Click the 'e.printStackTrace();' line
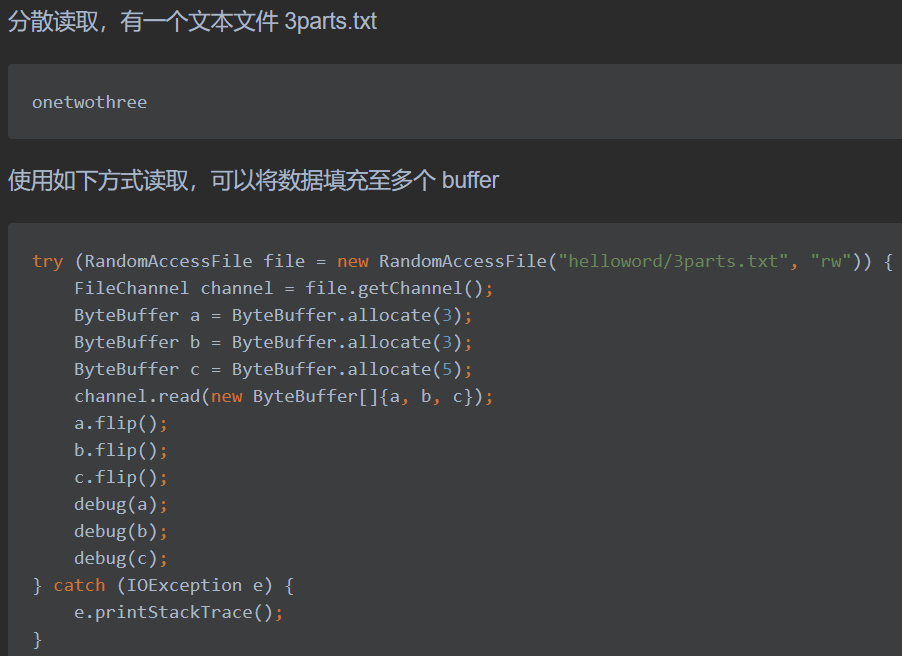This screenshot has width=902, height=656. click(x=178, y=613)
